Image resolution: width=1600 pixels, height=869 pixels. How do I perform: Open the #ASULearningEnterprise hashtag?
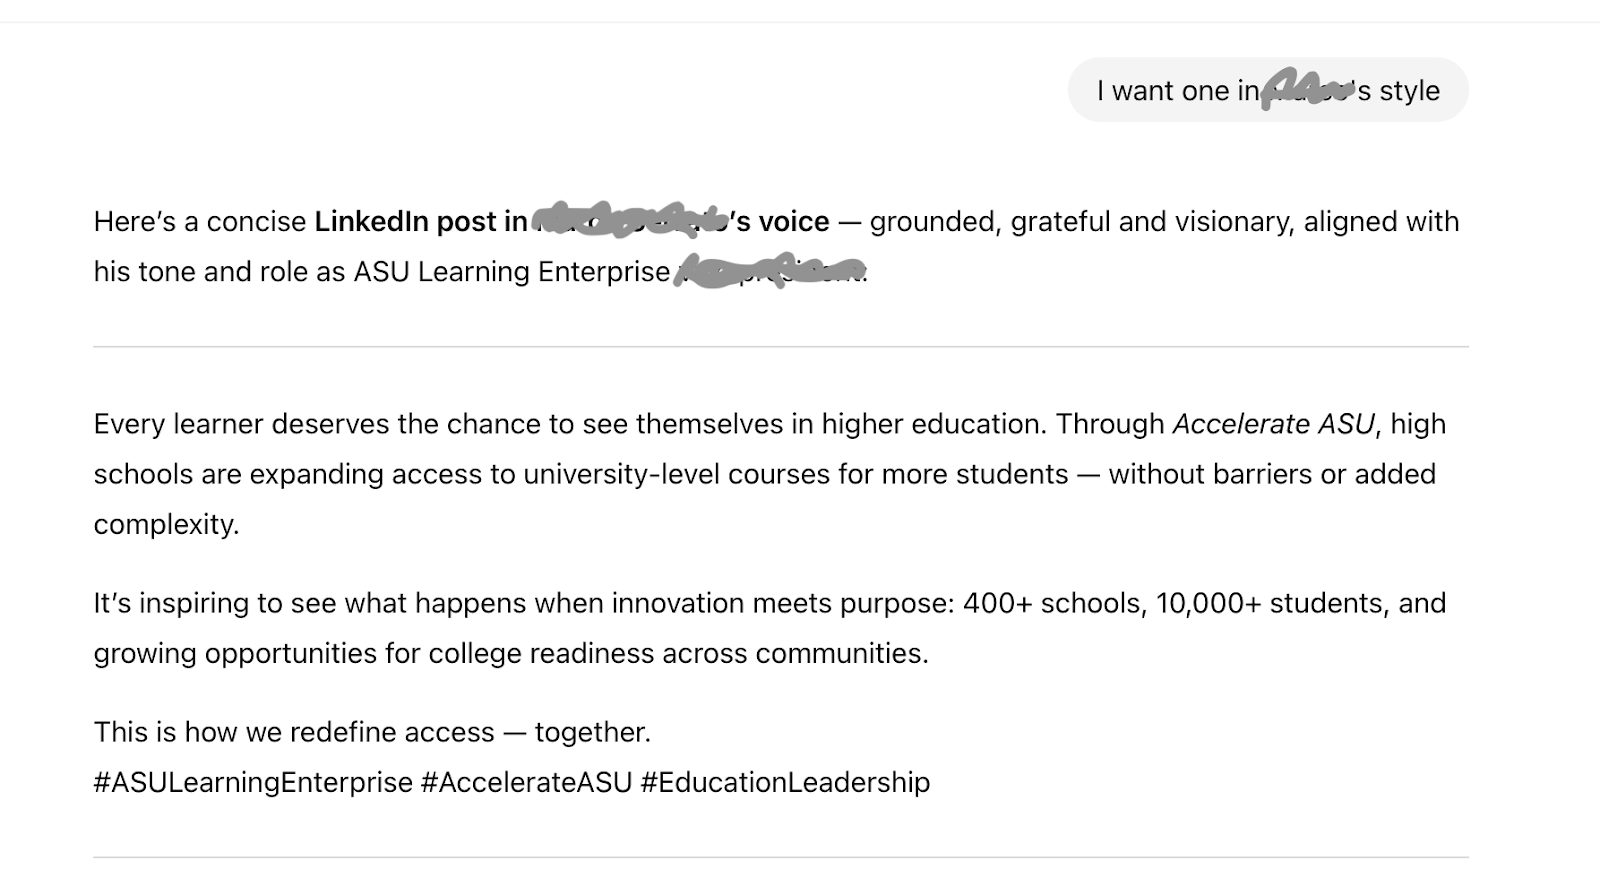click(x=253, y=782)
